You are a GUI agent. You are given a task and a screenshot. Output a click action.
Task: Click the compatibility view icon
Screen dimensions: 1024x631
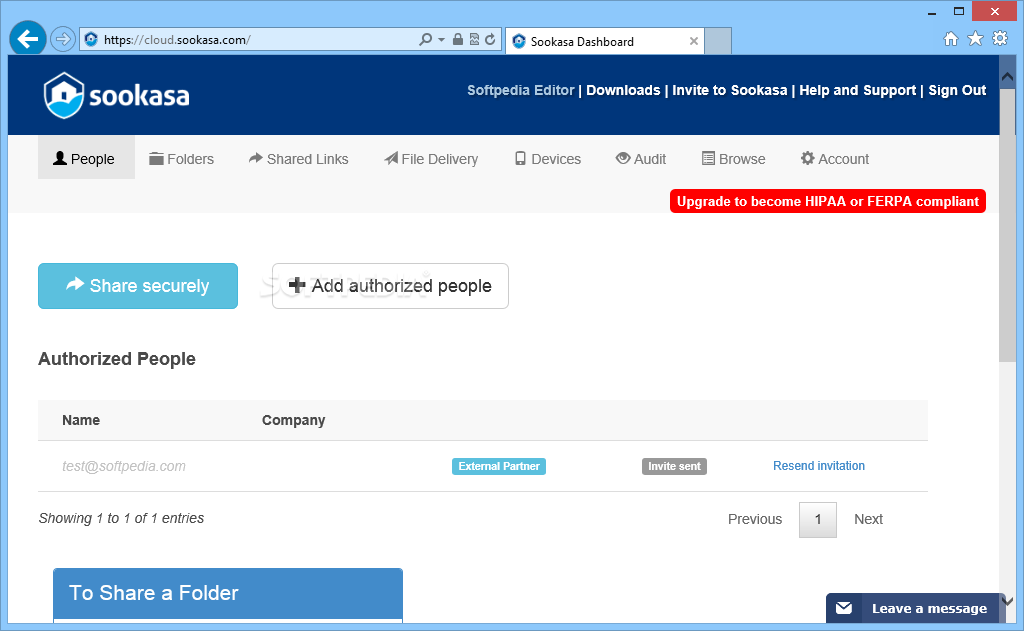coord(474,39)
